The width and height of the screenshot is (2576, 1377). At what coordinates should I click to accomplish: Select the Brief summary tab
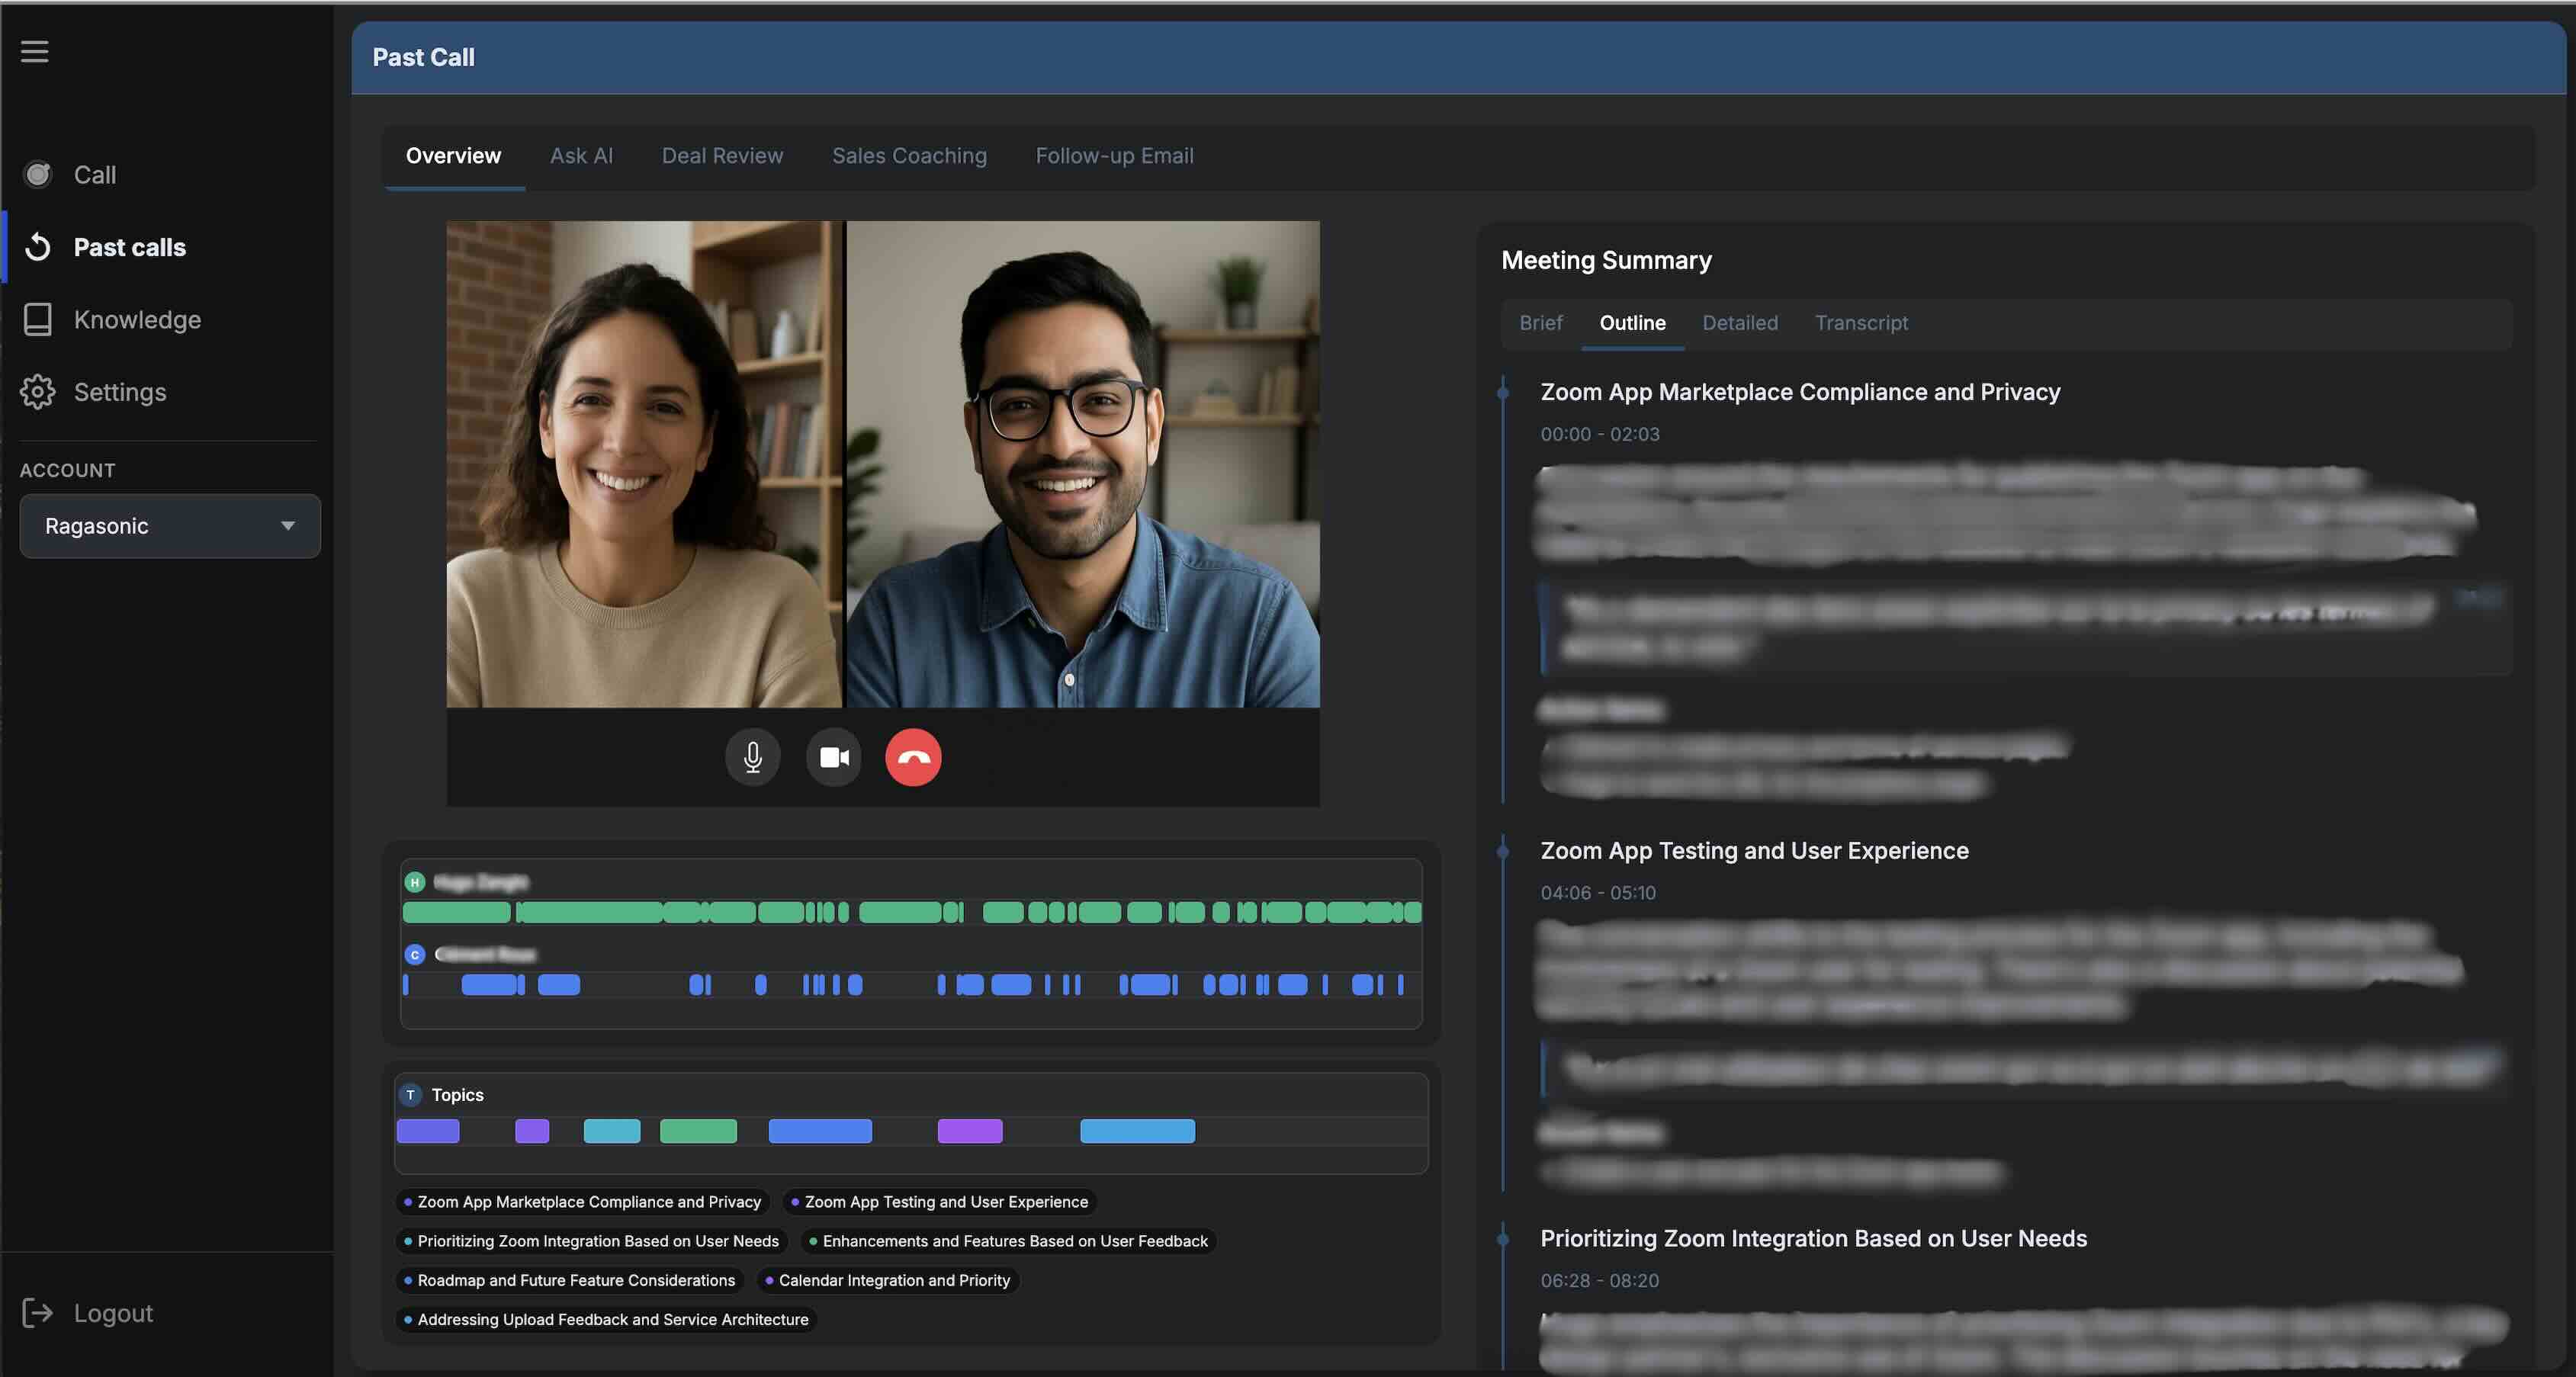coord(1540,323)
